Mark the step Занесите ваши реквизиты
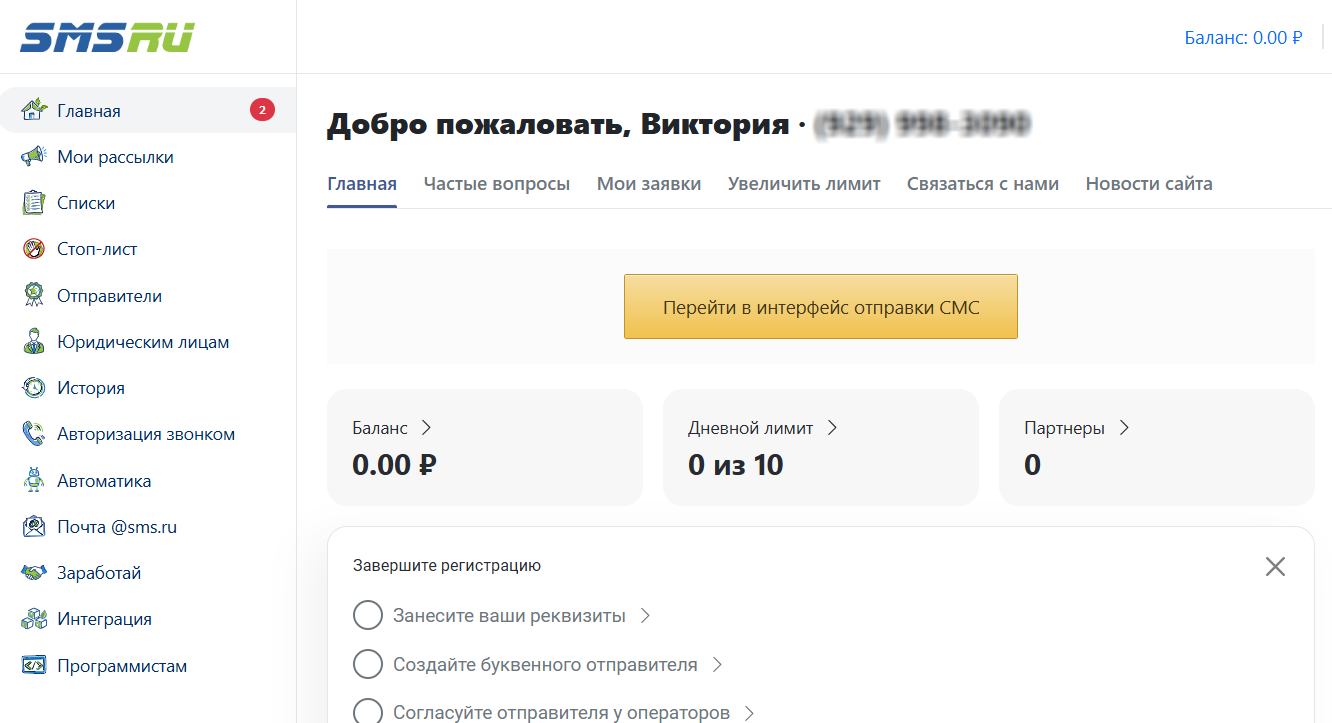 point(368,615)
